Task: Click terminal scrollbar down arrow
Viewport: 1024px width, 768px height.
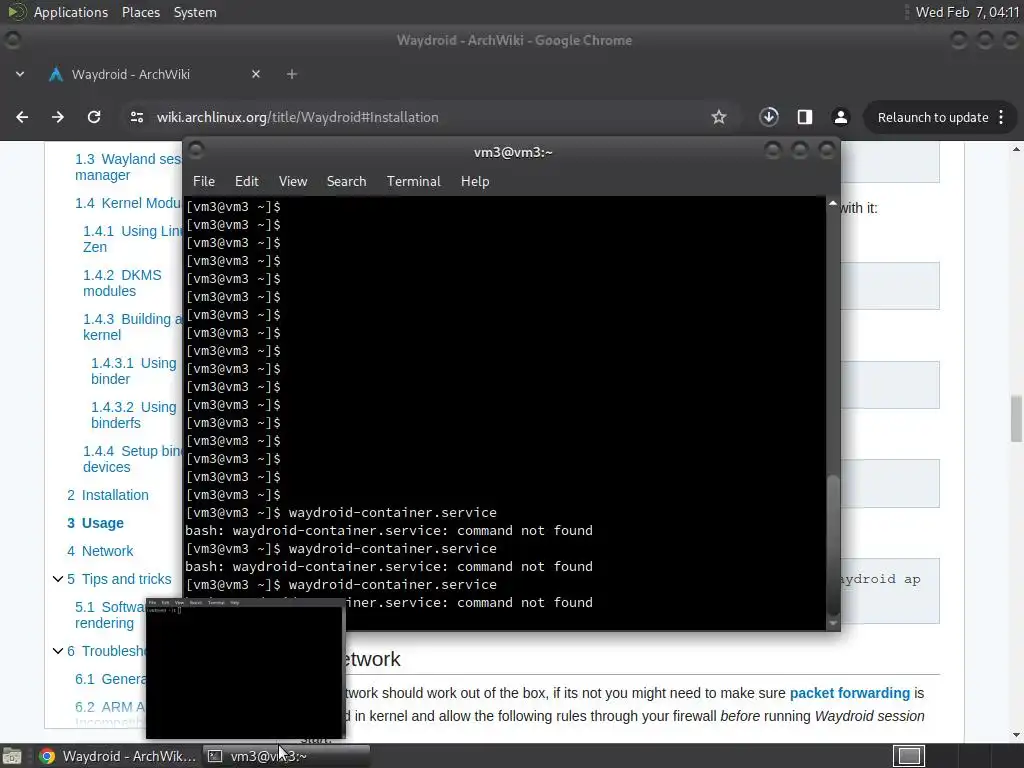Action: (x=833, y=624)
